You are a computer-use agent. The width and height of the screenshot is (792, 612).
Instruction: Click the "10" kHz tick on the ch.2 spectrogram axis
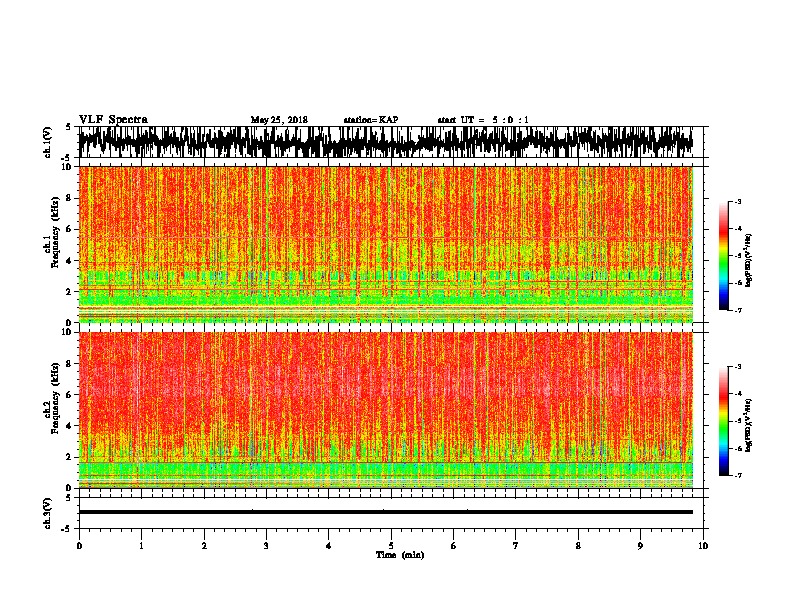tap(69, 332)
